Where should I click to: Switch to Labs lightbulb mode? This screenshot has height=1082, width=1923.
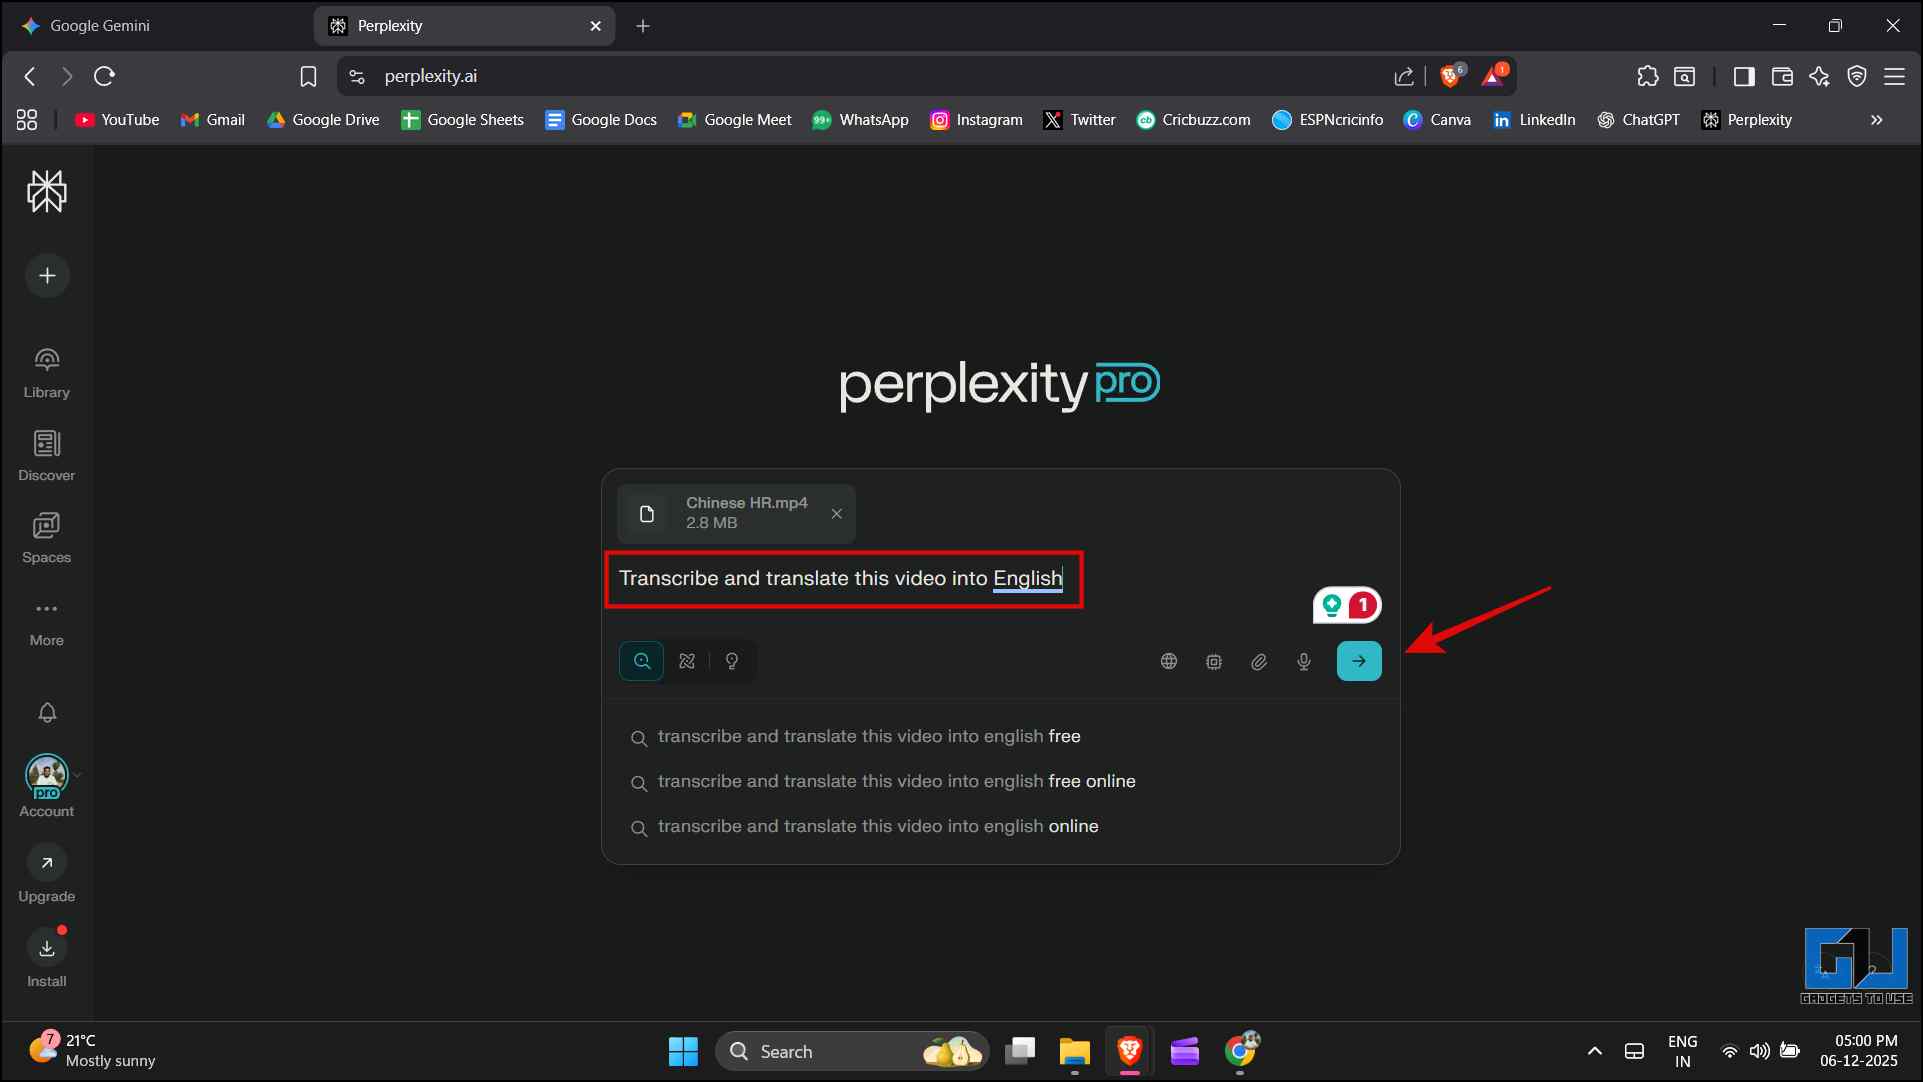732,661
